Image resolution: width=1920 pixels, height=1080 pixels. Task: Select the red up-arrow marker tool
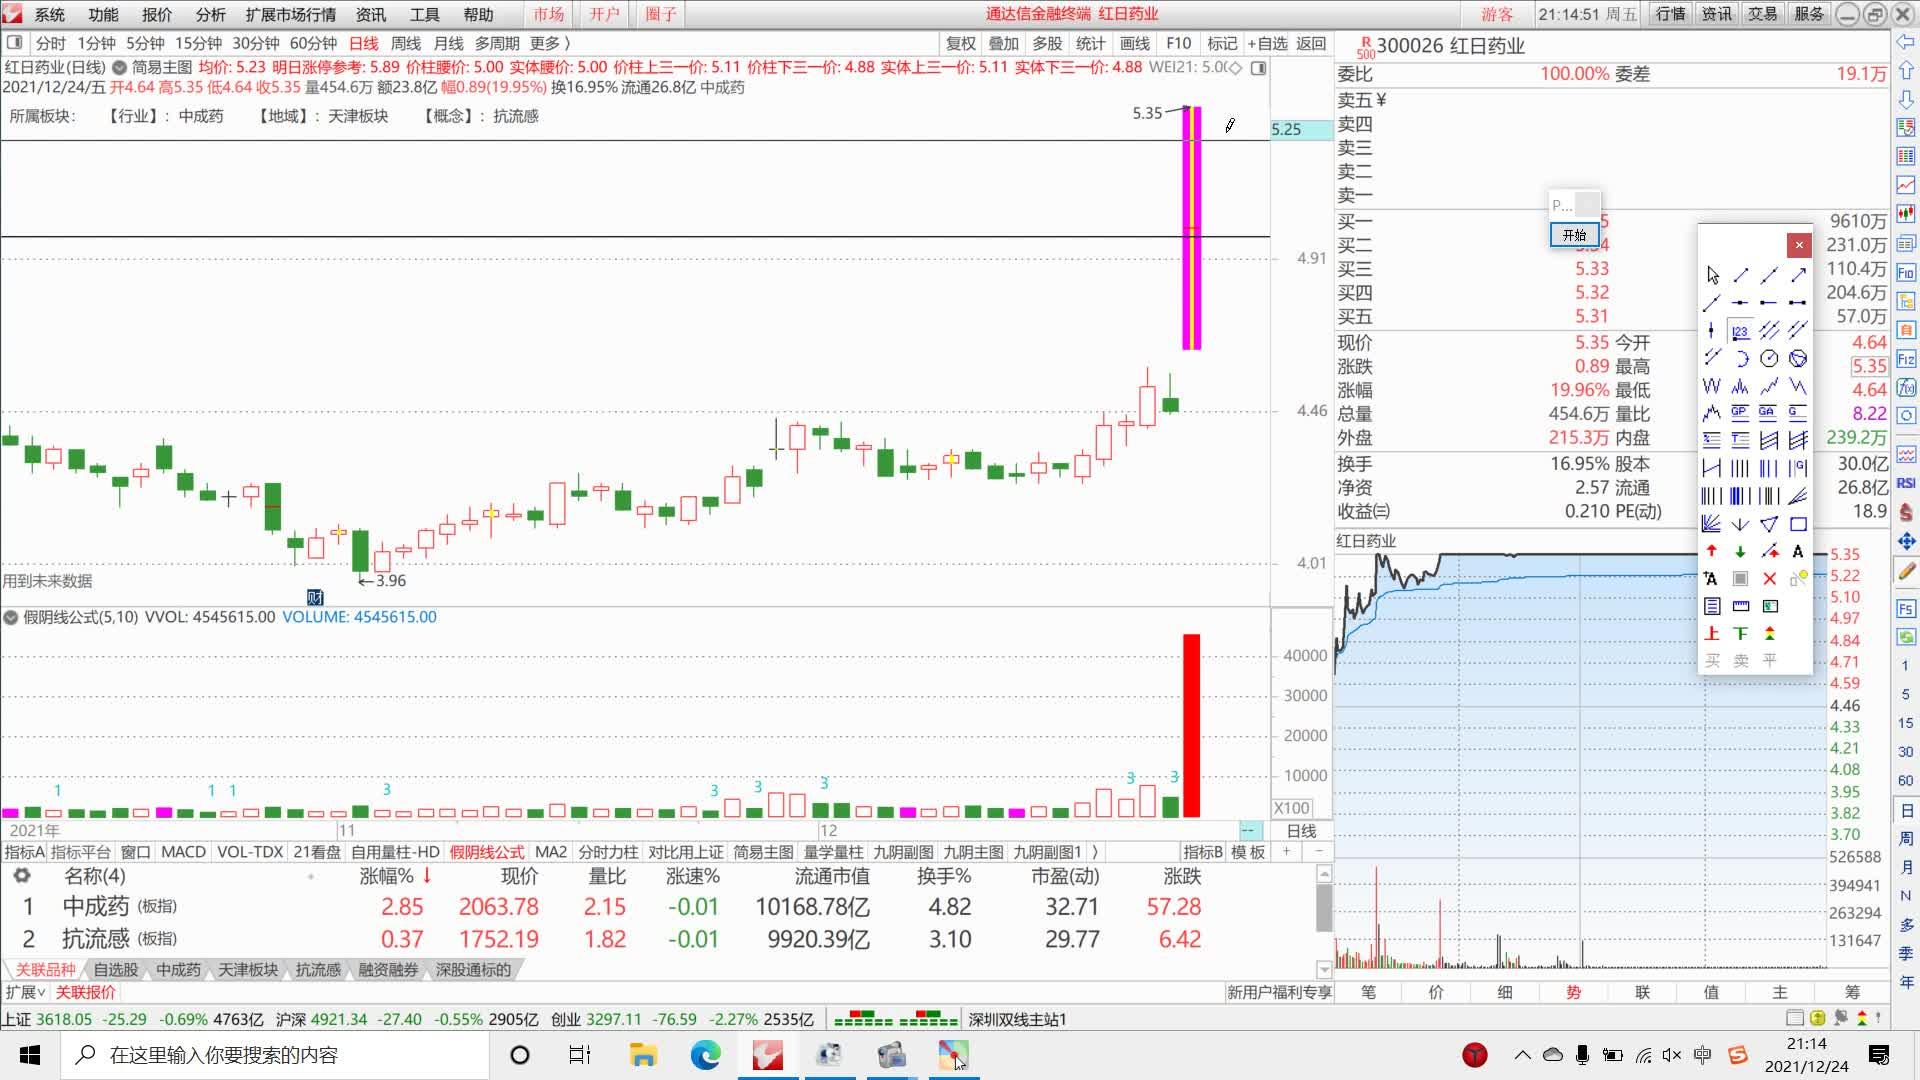(1712, 551)
